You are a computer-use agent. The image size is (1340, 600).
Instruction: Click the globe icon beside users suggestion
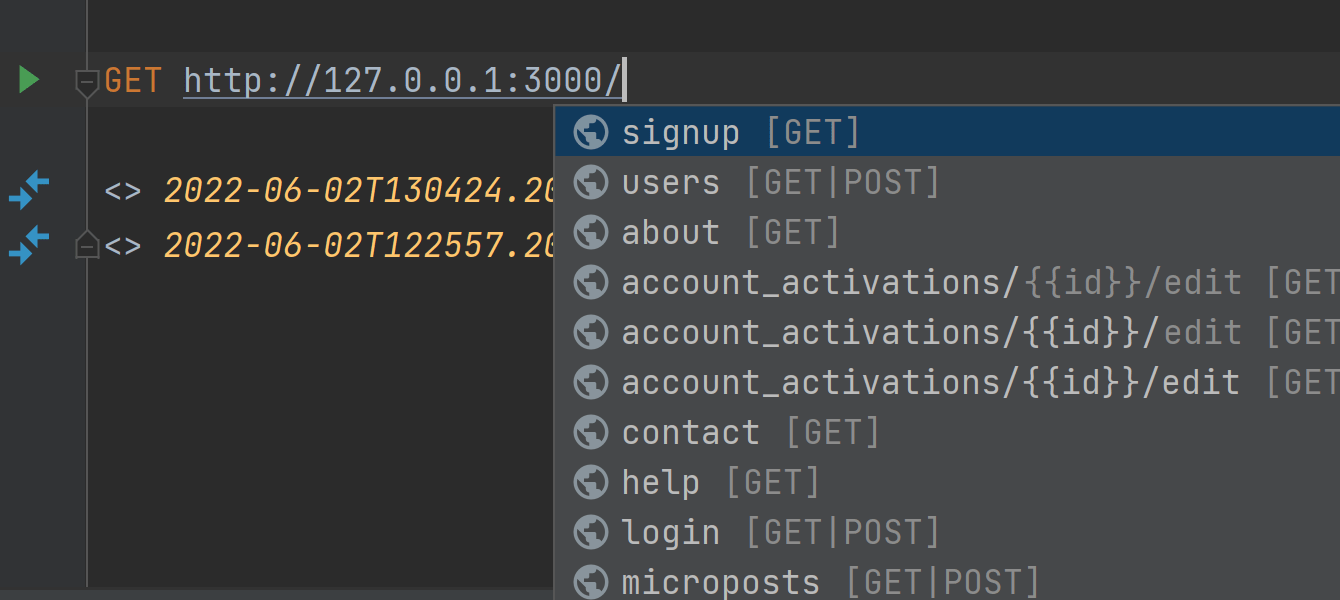pos(591,182)
